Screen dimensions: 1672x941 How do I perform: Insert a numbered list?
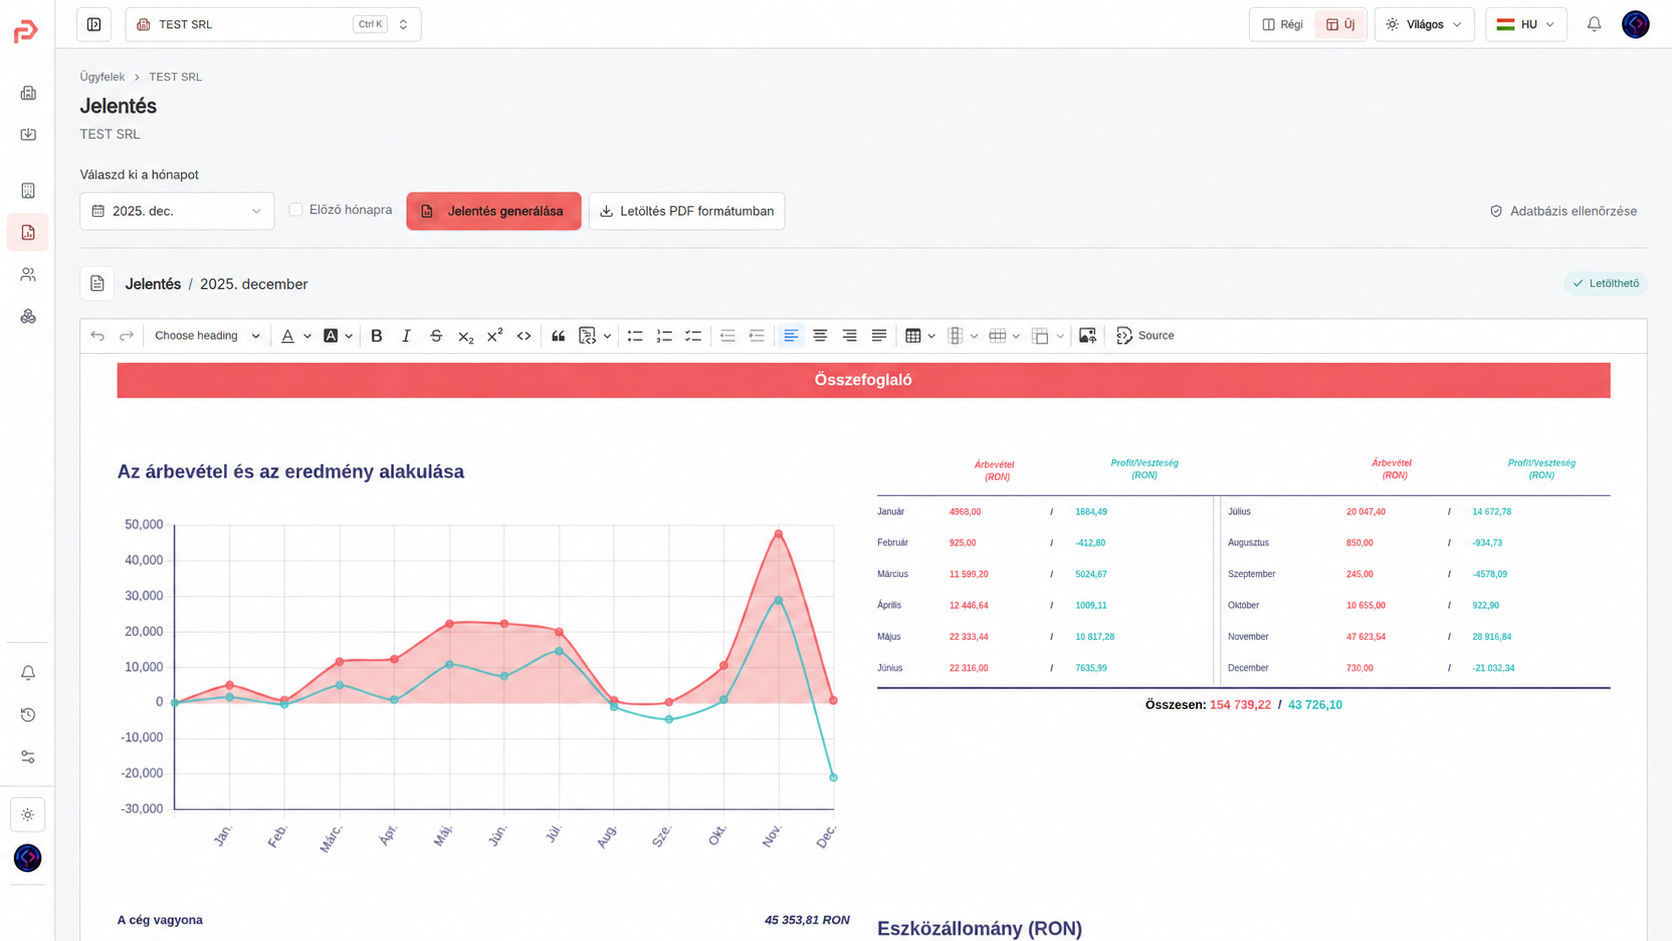664,336
